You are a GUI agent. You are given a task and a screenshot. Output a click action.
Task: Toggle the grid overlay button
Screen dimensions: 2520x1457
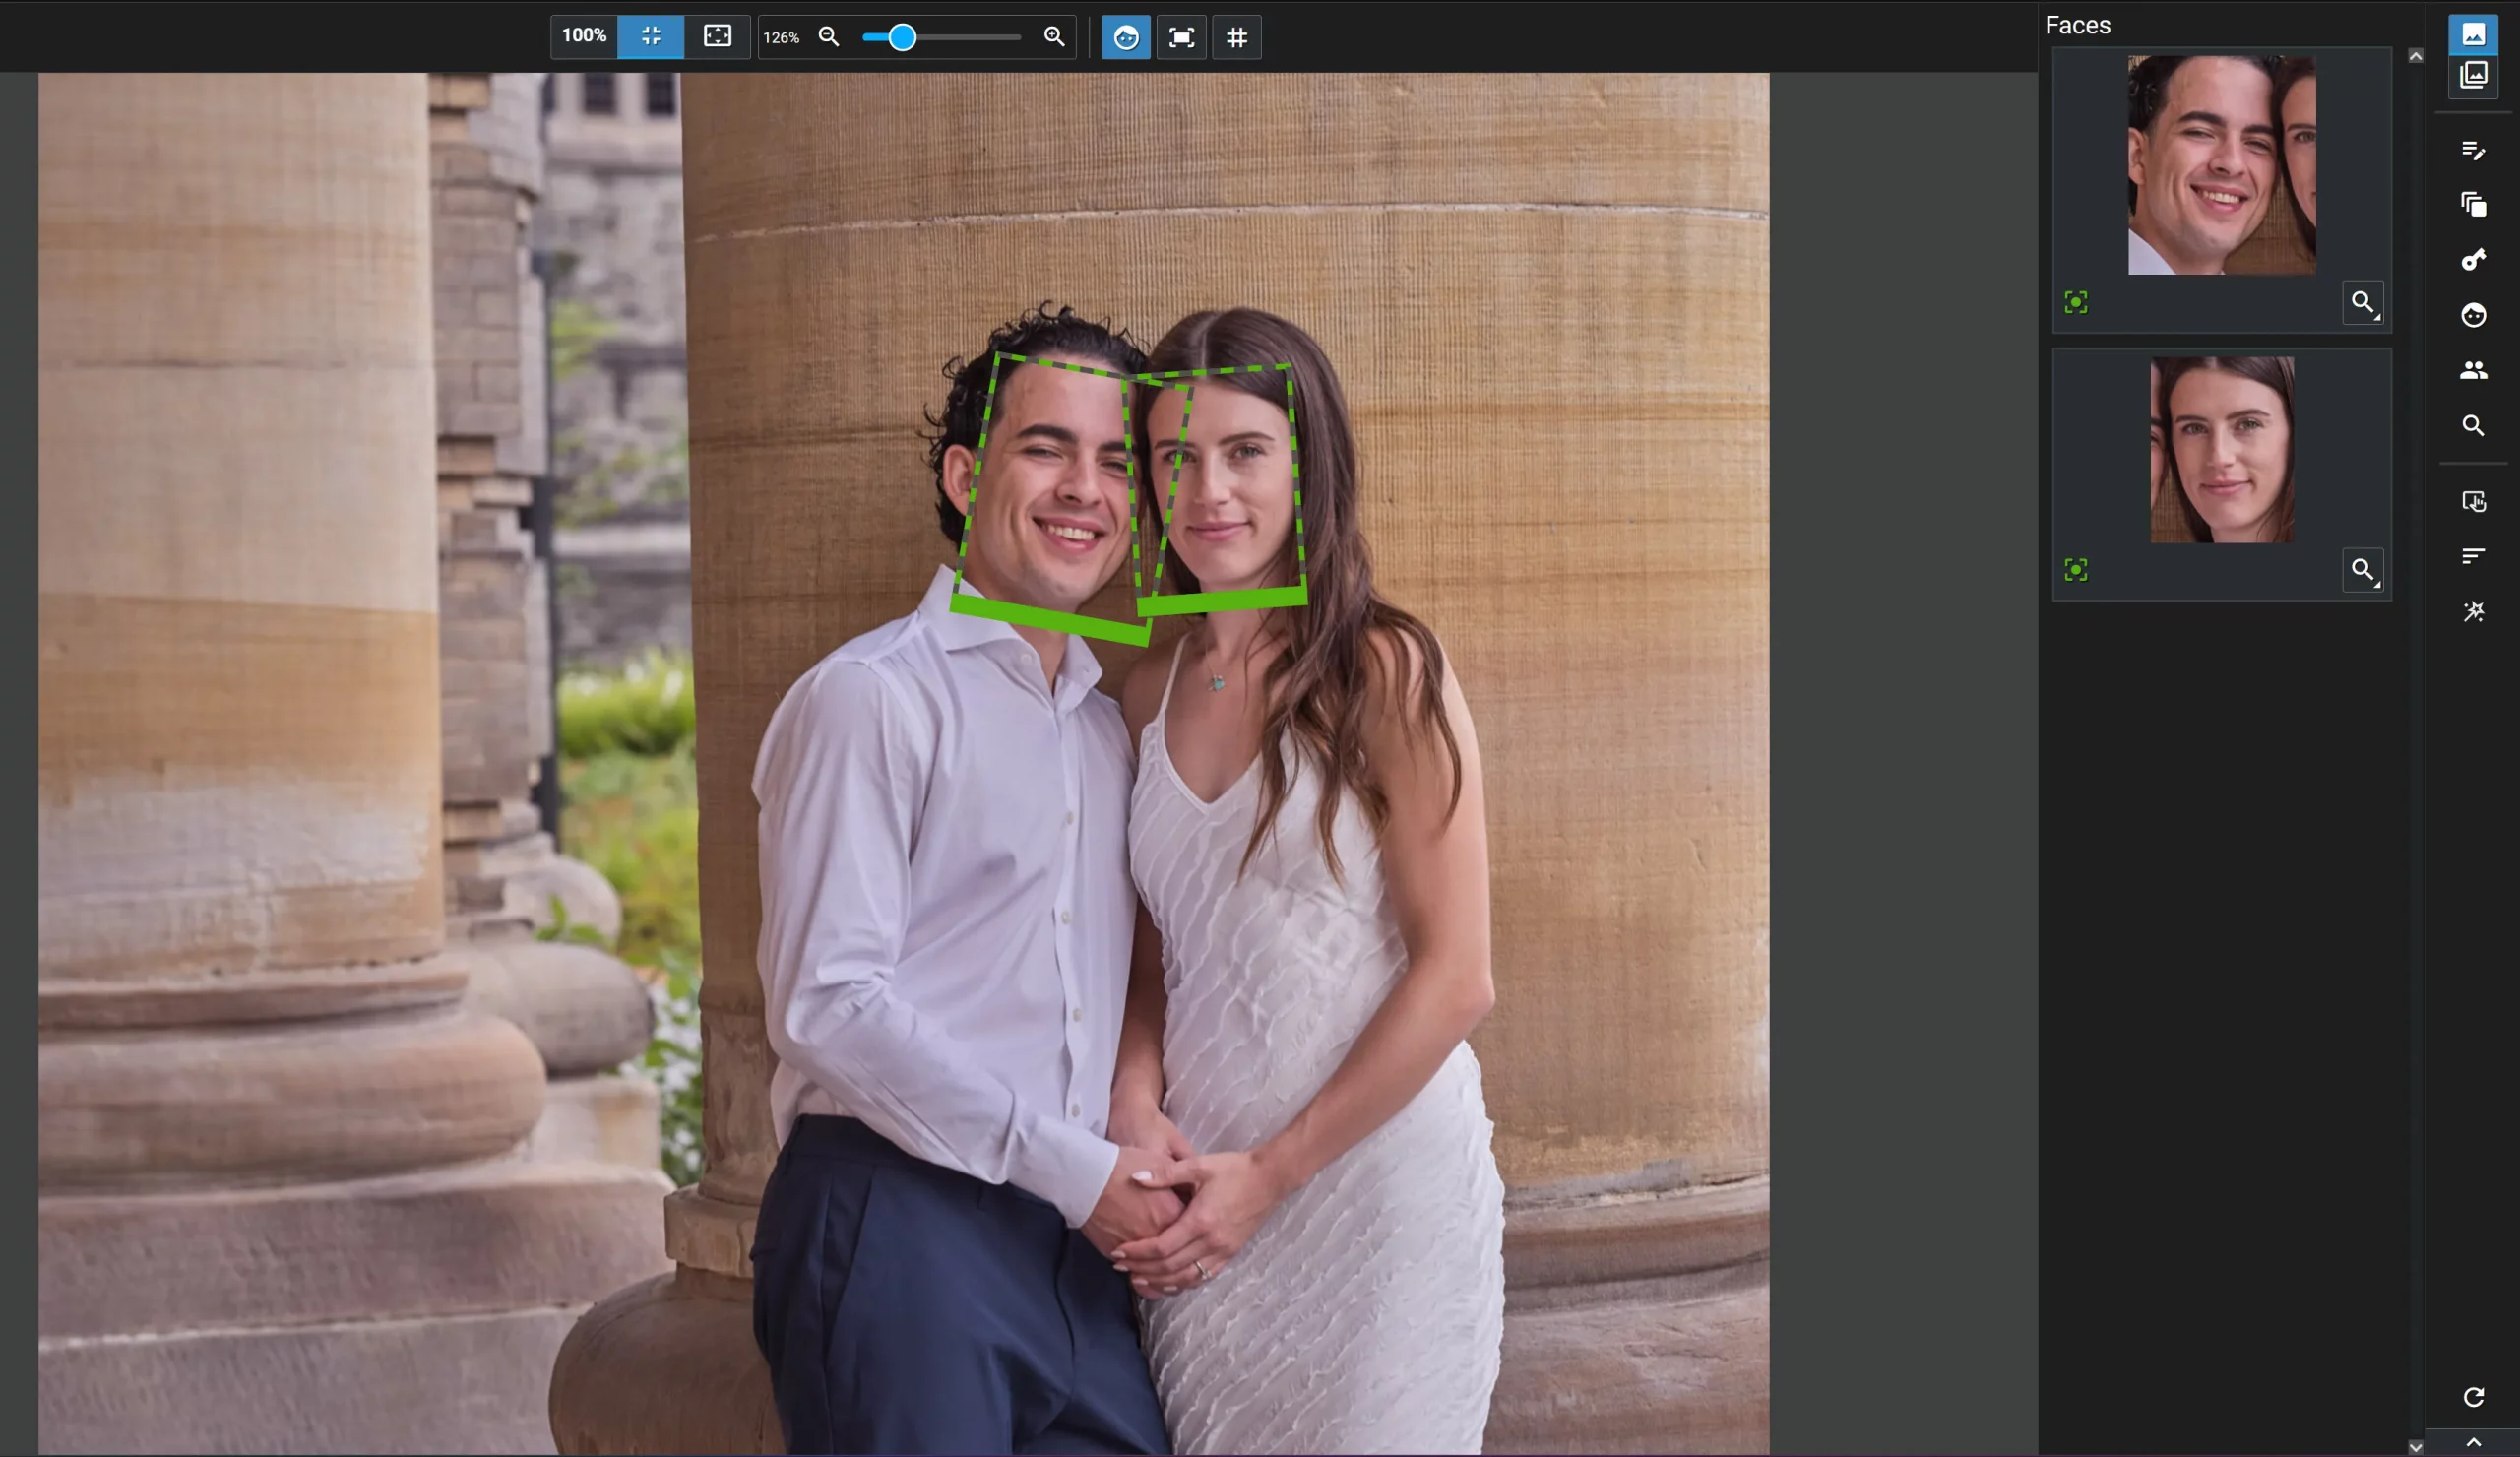pos(1236,37)
